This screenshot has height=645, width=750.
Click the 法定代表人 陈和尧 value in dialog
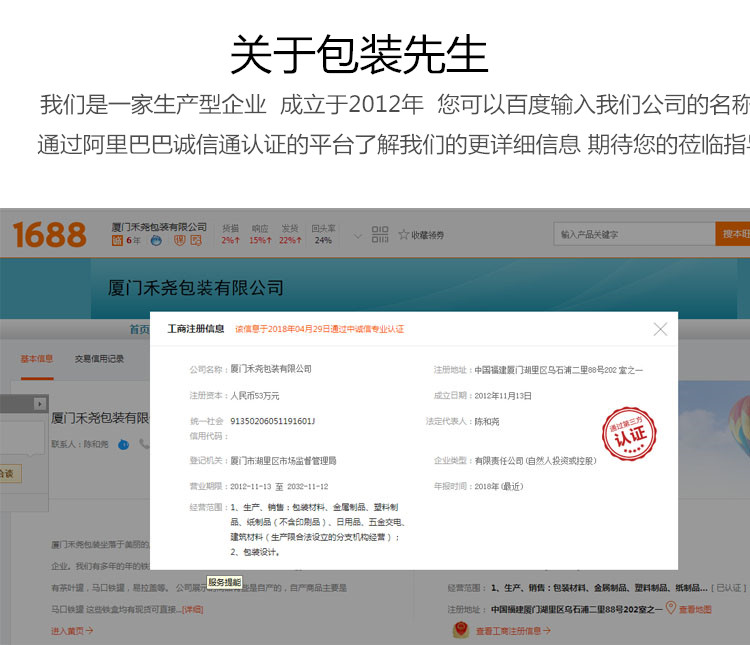pyautogui.click(x=487, y=422)
